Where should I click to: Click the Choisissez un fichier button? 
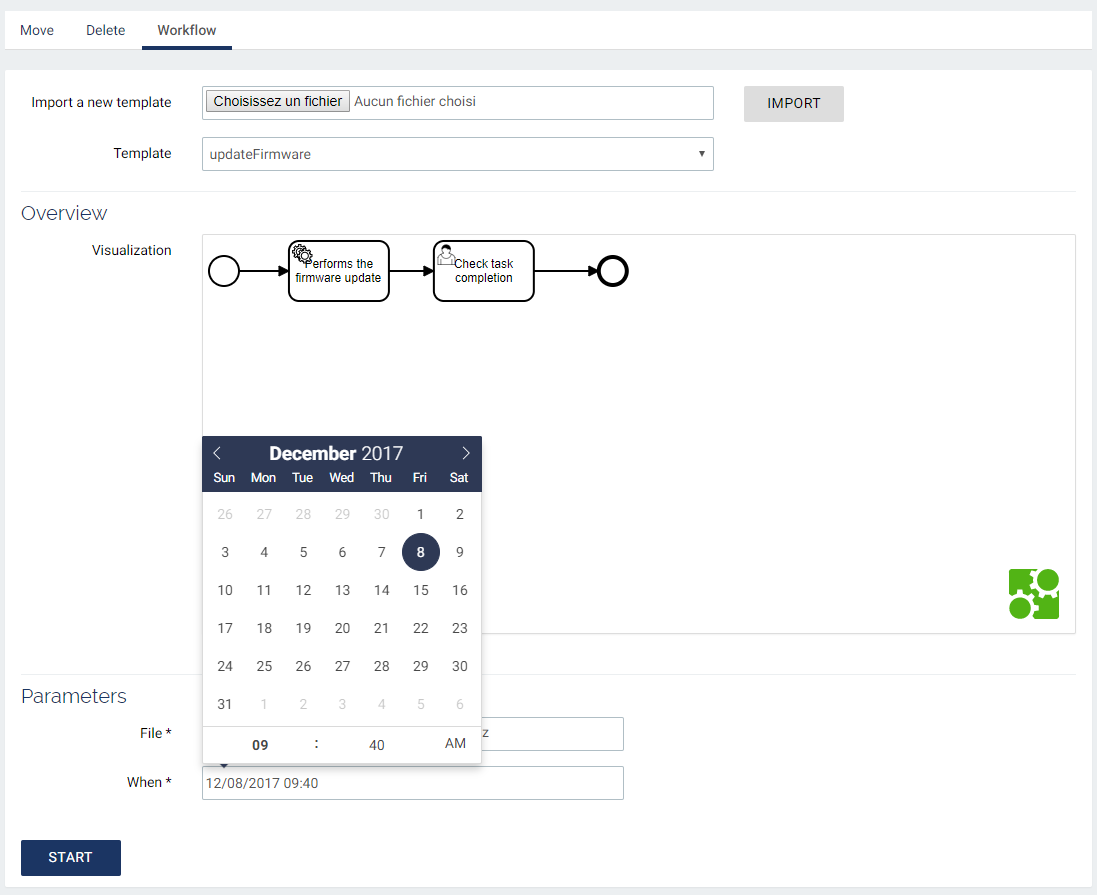[x=278, y=101]
